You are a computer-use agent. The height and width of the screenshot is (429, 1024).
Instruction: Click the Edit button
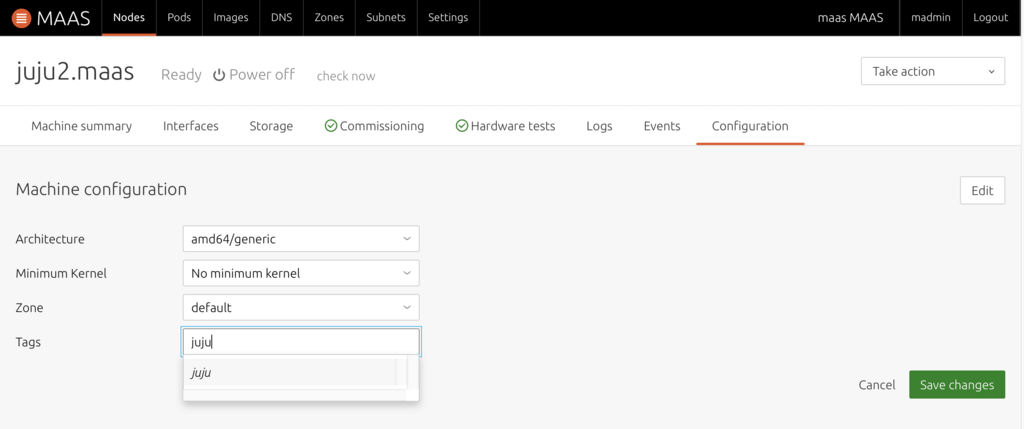(982, 191)
